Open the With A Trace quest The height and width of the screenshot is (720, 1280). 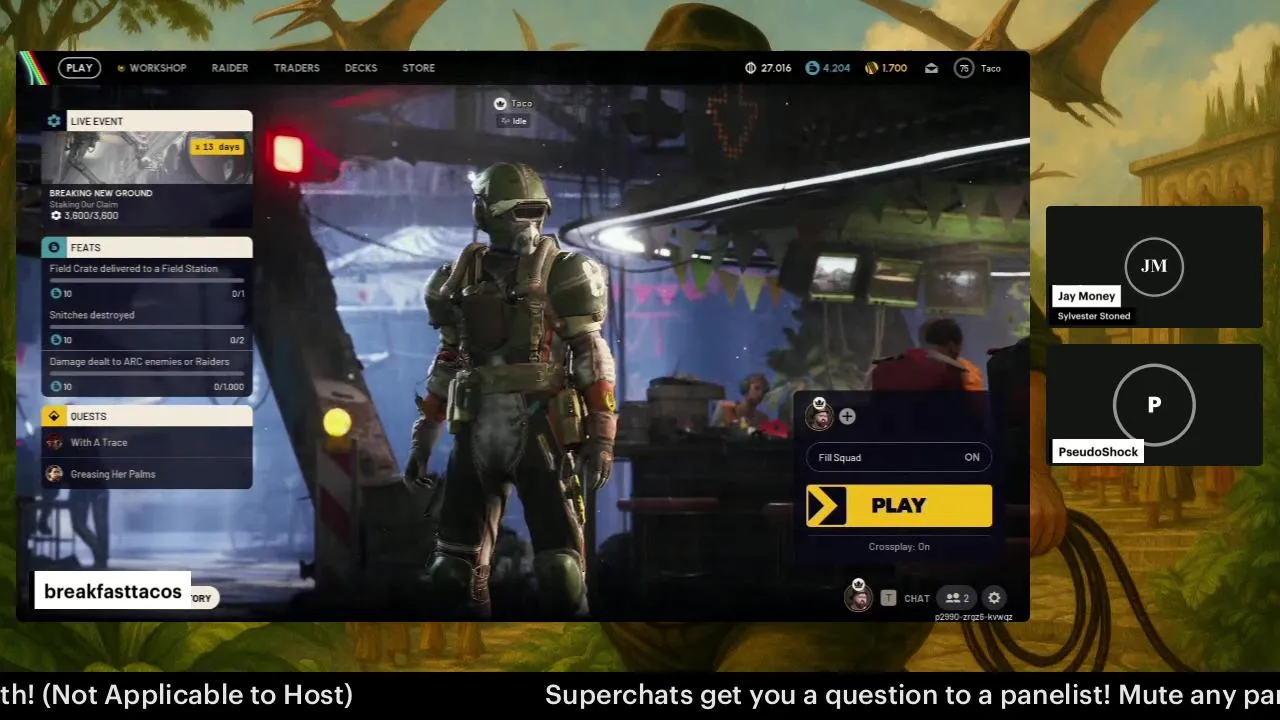tap(147, 442)
